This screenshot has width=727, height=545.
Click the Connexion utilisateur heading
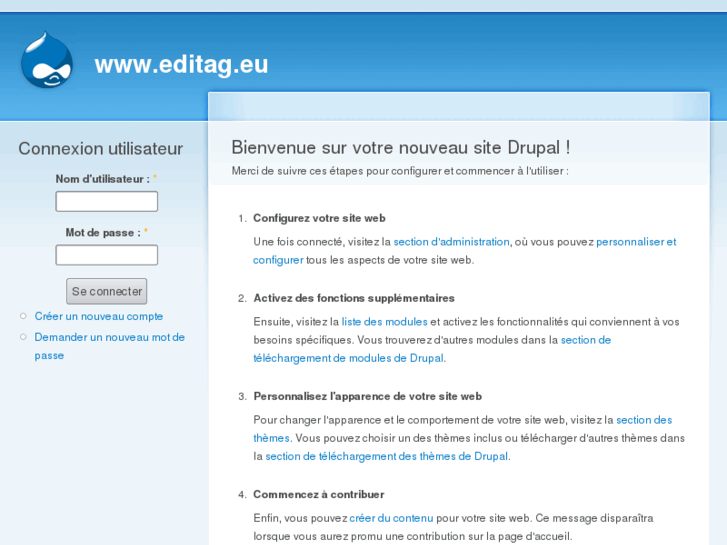[x=101, y=148]
